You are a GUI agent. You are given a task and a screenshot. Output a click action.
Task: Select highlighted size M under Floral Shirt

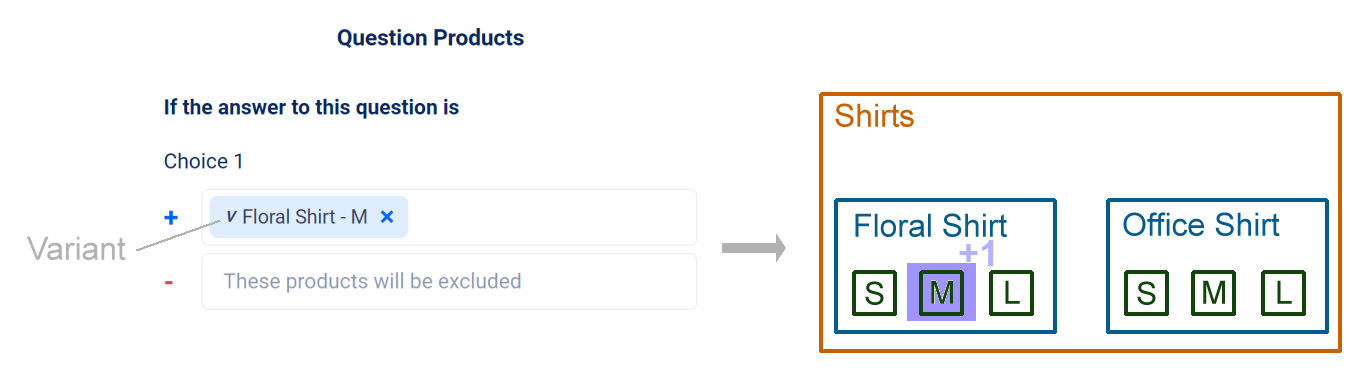941,293
